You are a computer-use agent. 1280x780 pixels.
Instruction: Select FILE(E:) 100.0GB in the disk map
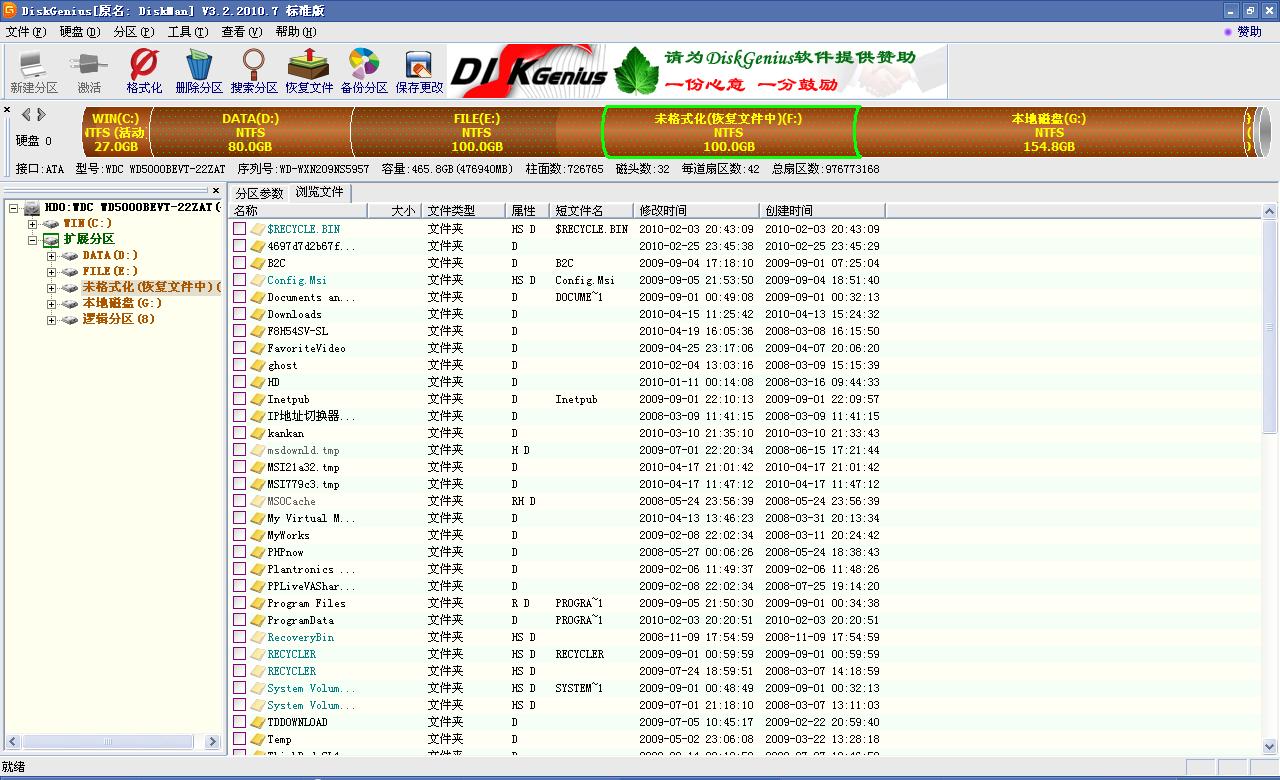tap(476, 132)
